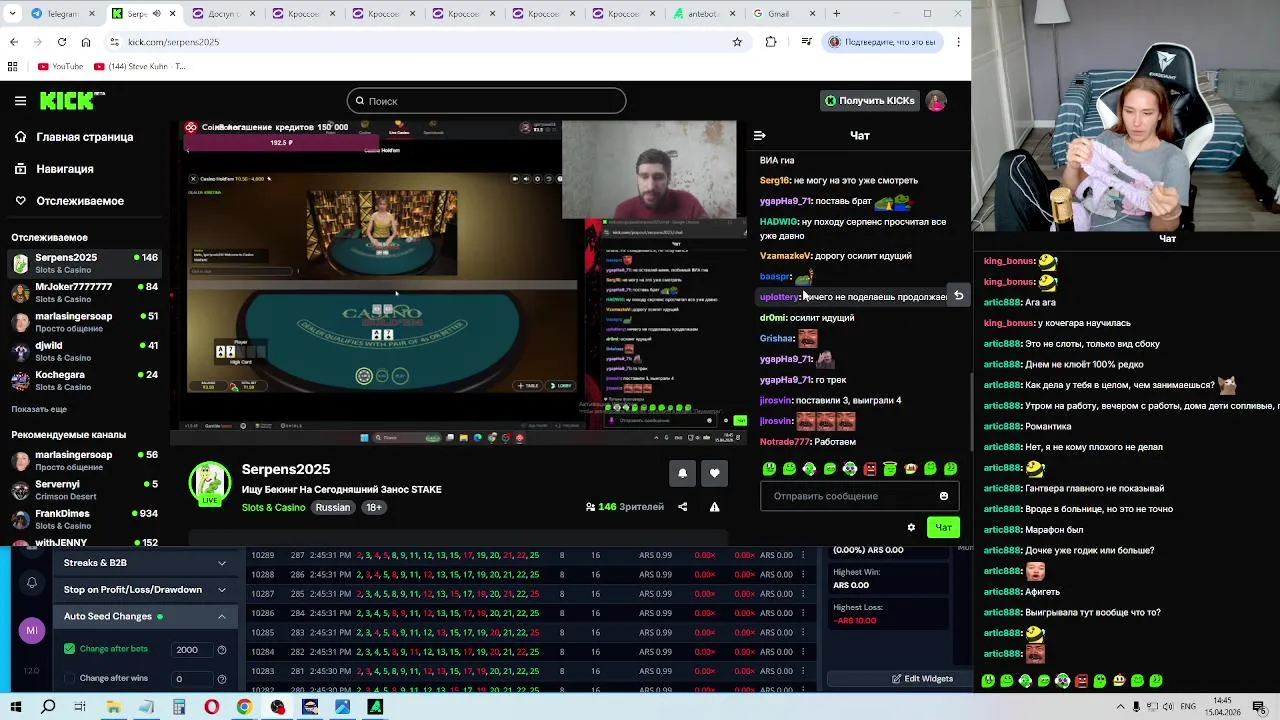The width and height of the screenshot is (1280, 720).
Task: Open Навигация in the sidebar
Action: [x=65, y=169]
